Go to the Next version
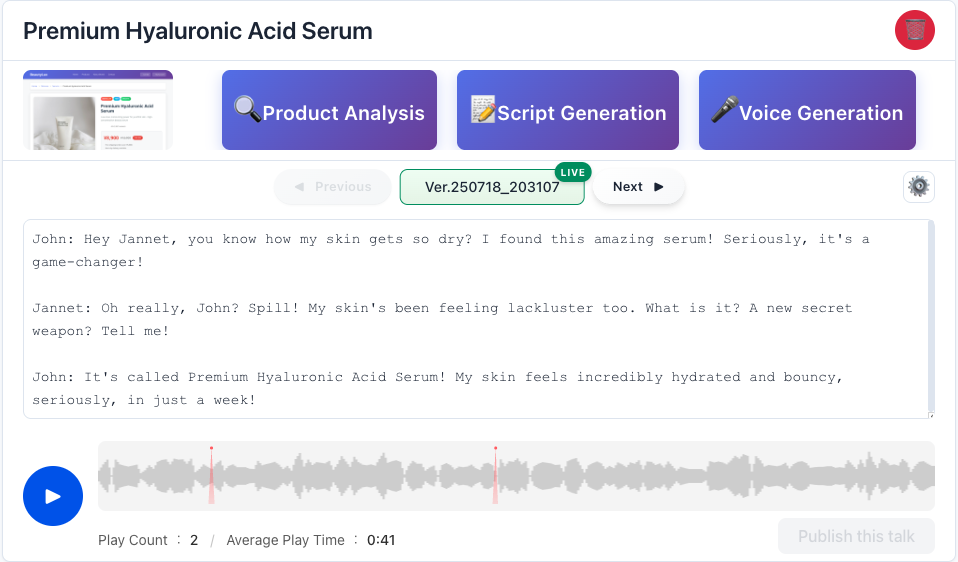 638,187
